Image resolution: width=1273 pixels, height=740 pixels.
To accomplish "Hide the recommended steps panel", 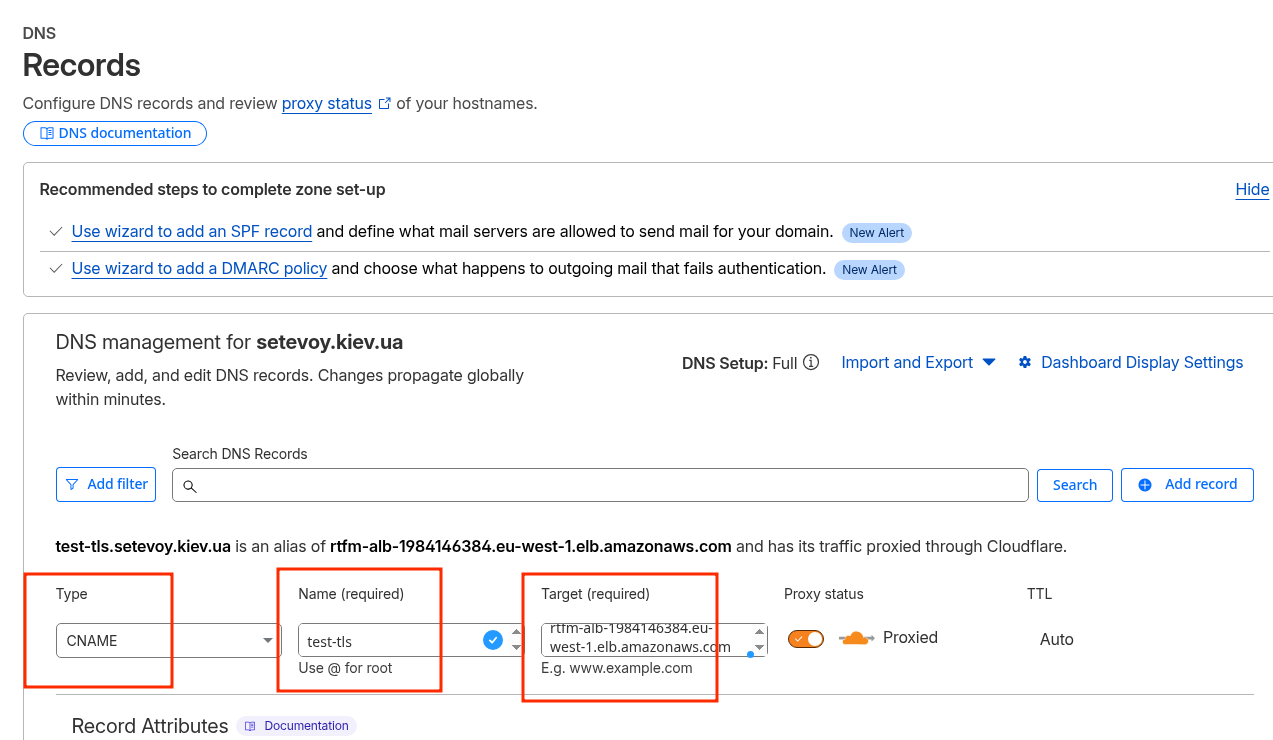I will click(x=1252, y=189).
